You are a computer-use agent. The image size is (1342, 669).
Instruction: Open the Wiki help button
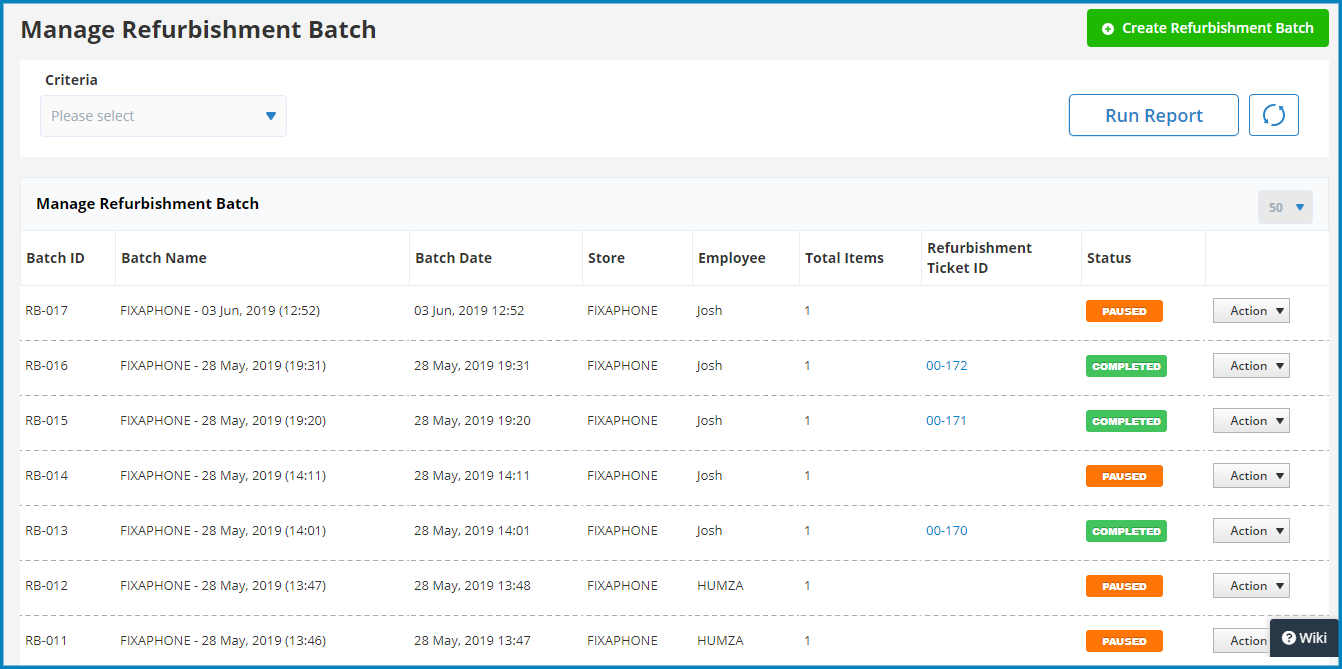point(1304,638)
